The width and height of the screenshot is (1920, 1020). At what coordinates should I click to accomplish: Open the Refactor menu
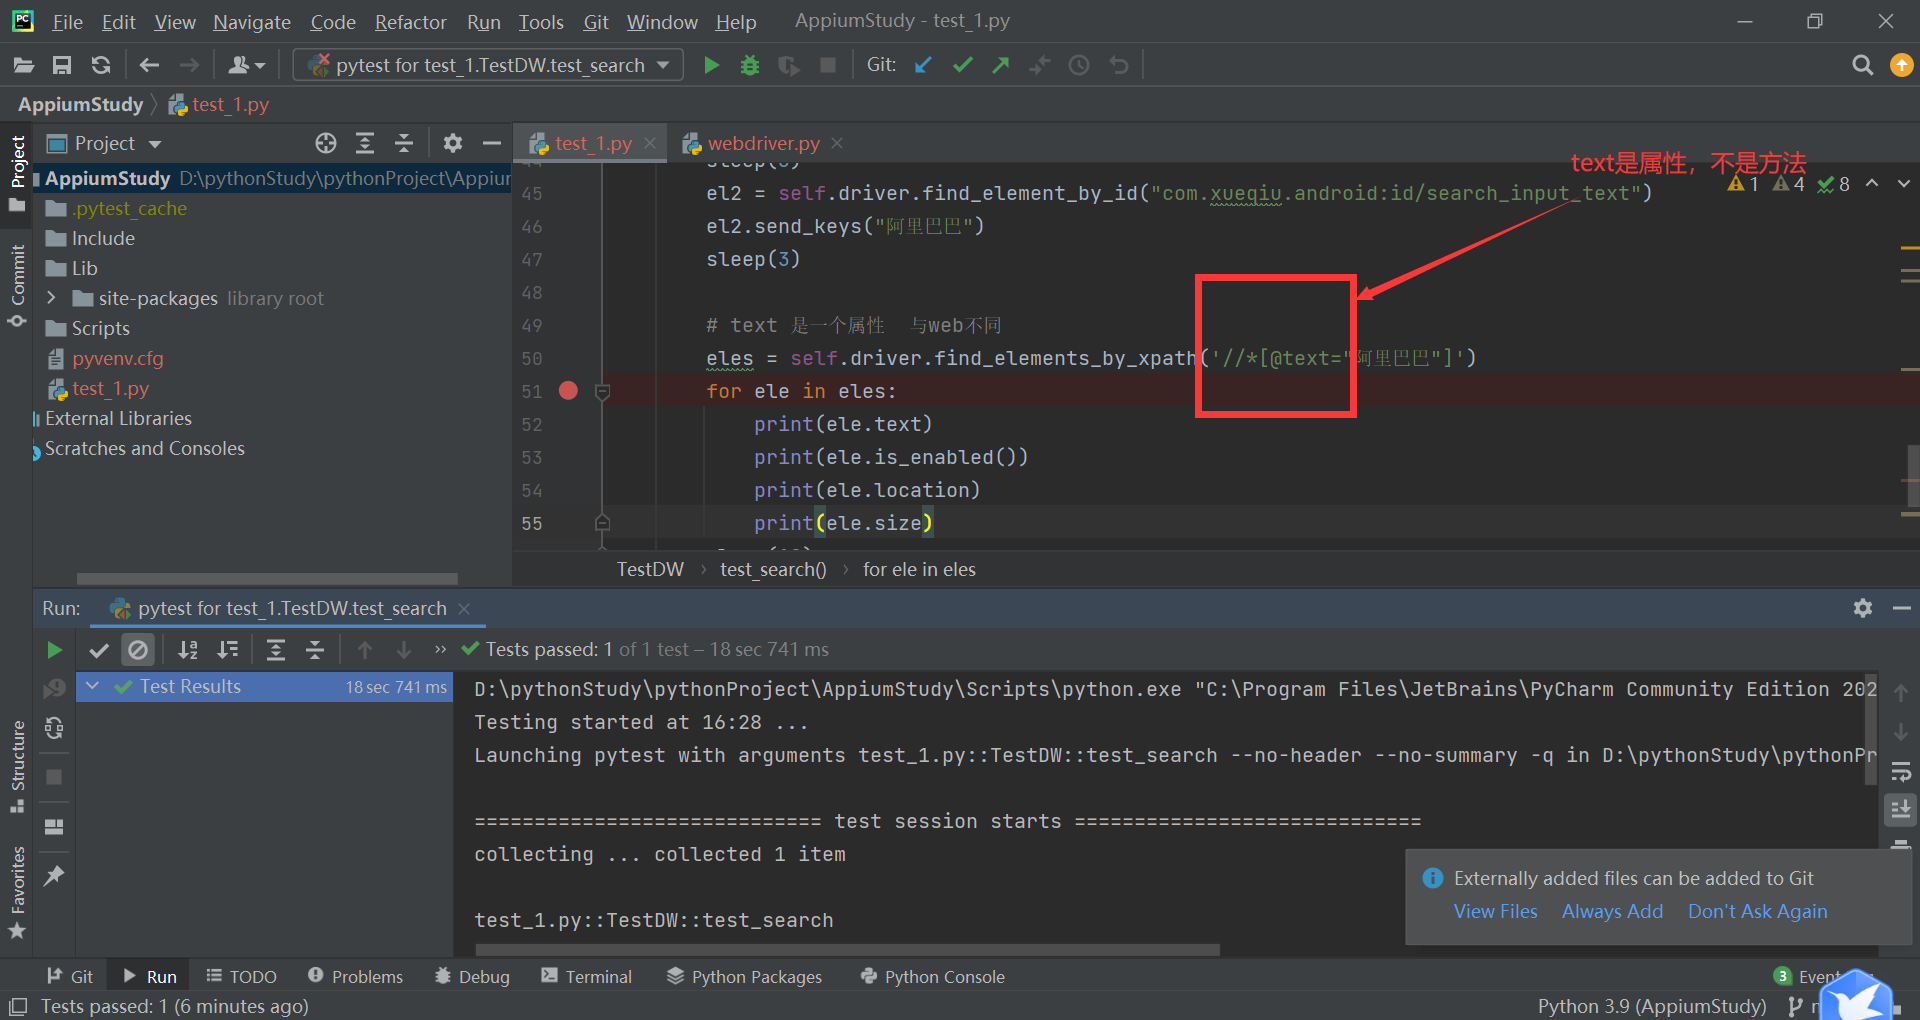point(410,22)
